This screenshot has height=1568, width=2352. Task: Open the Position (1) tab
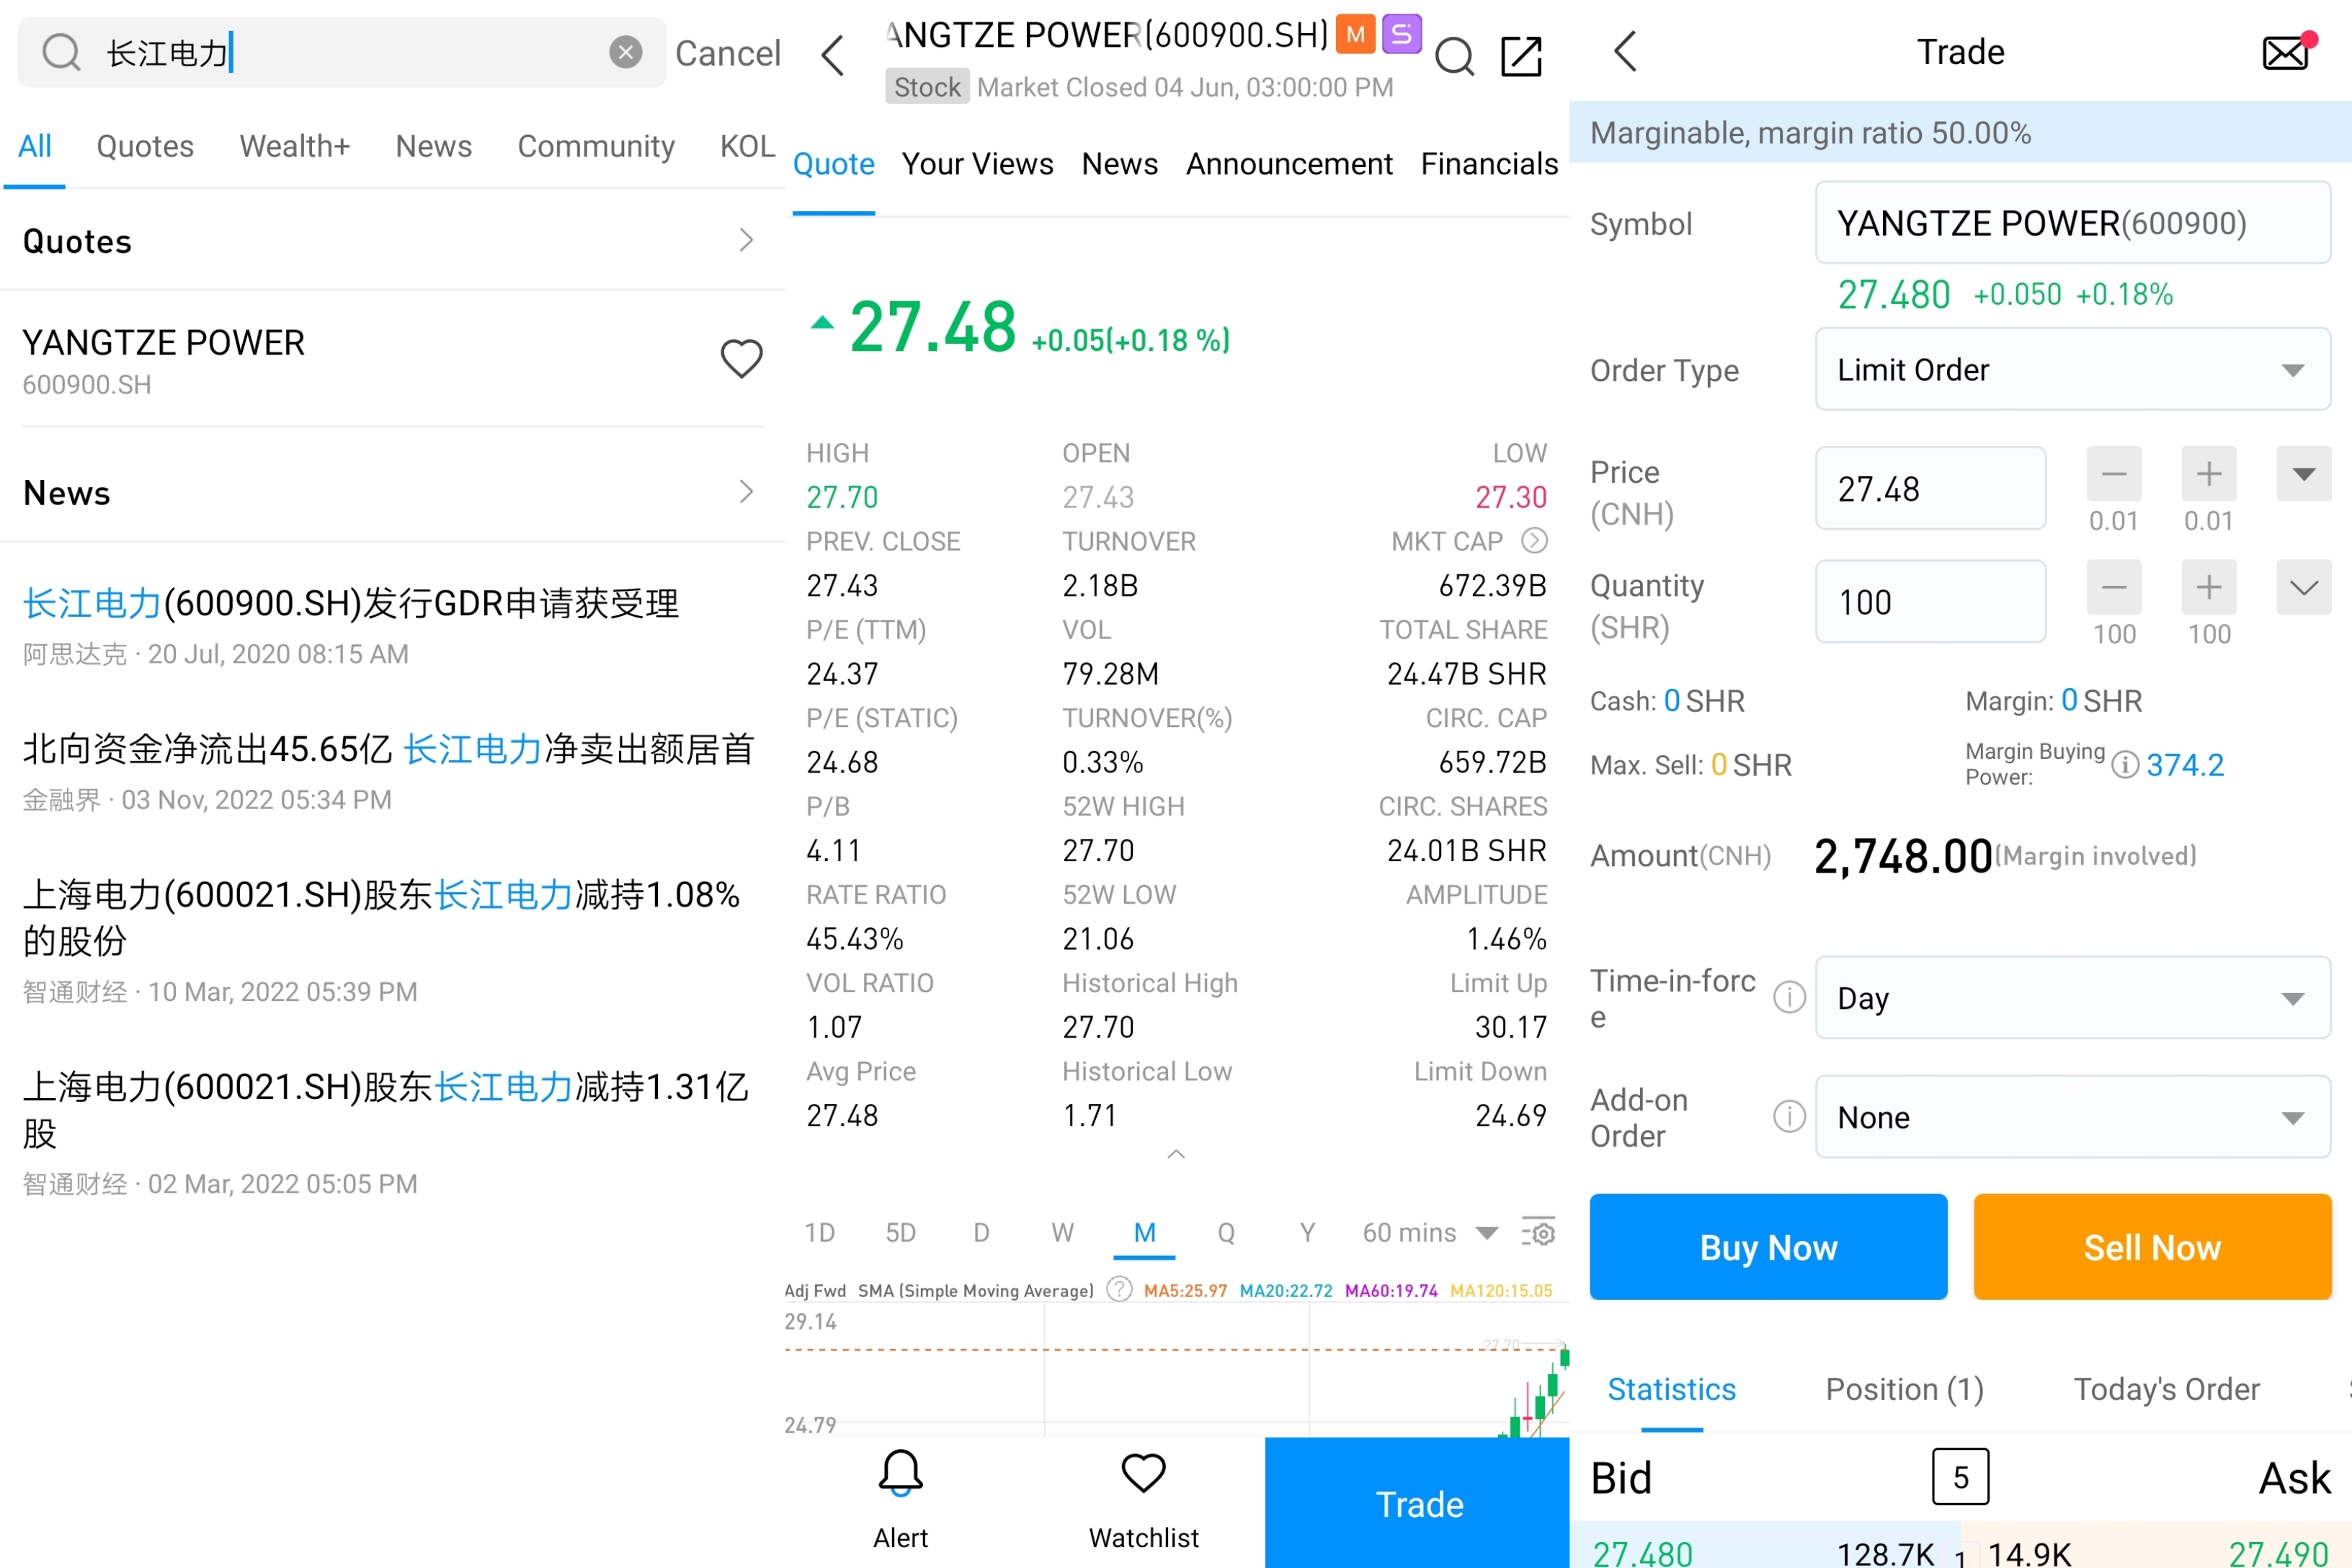1904,1389
